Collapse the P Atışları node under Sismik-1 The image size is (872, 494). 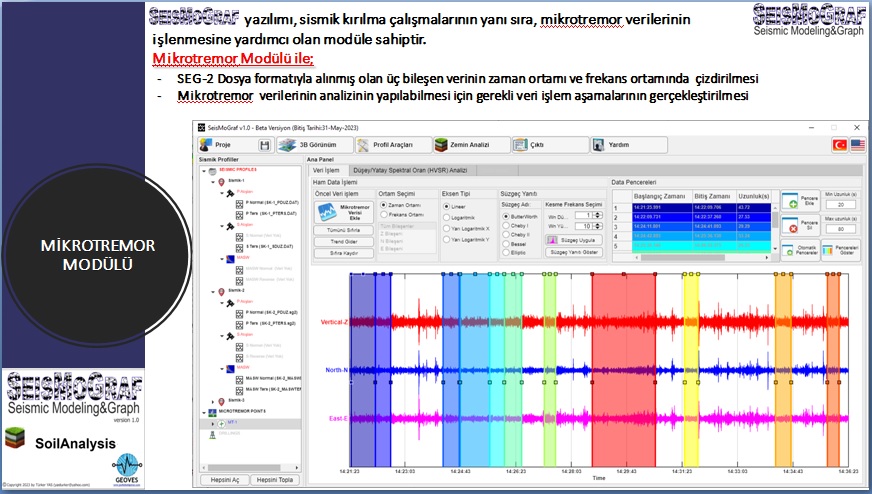221,193
